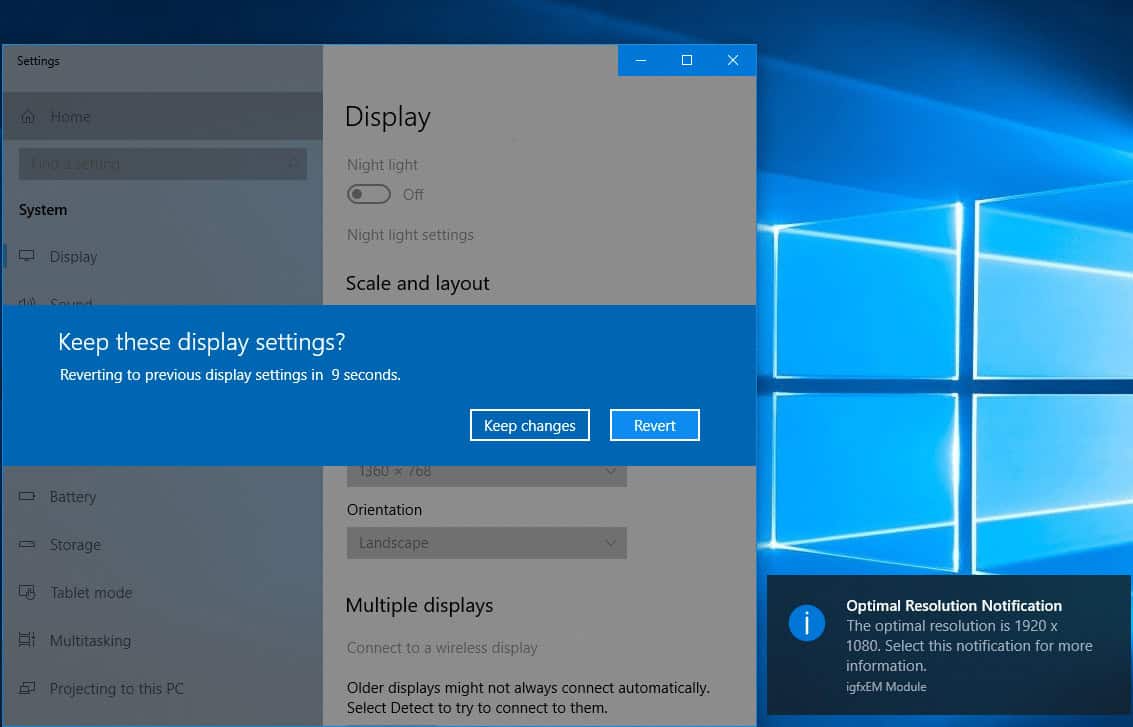Click the Projecting to this PC icon
This screenshot has width=1133, height=727.
coord(30,688)
